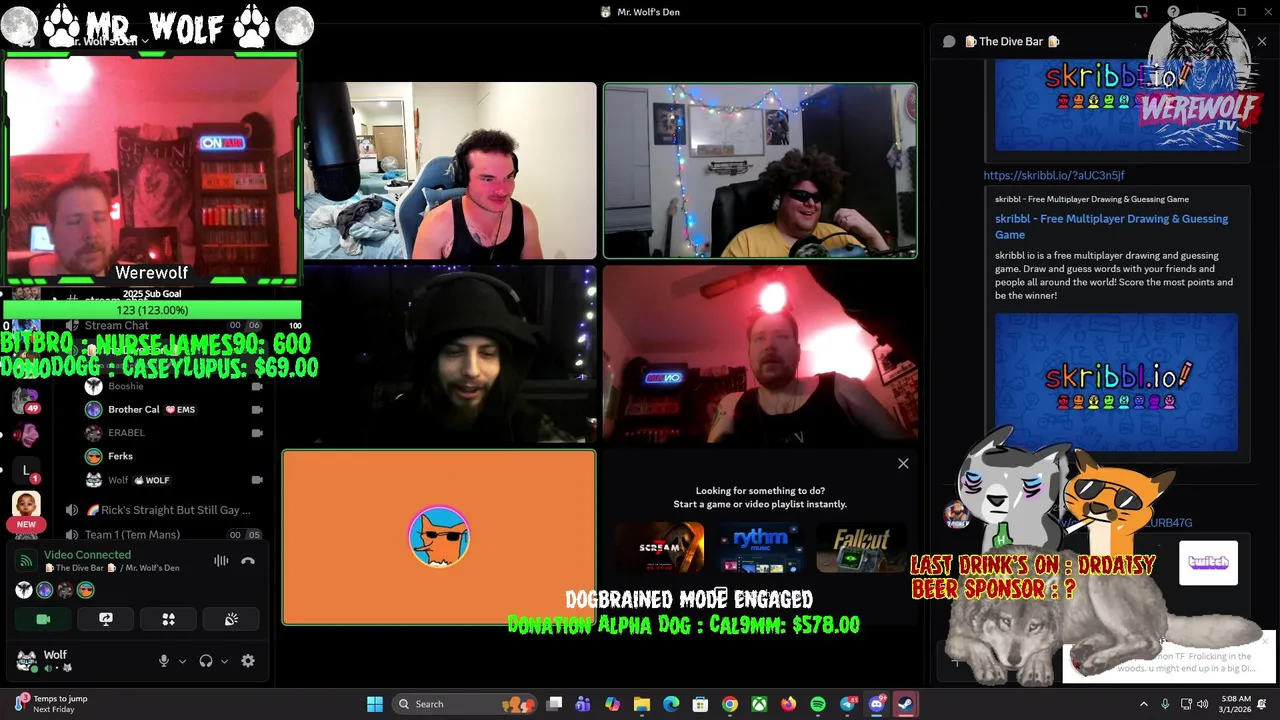Click the taskbar Search box

point(464,704)
